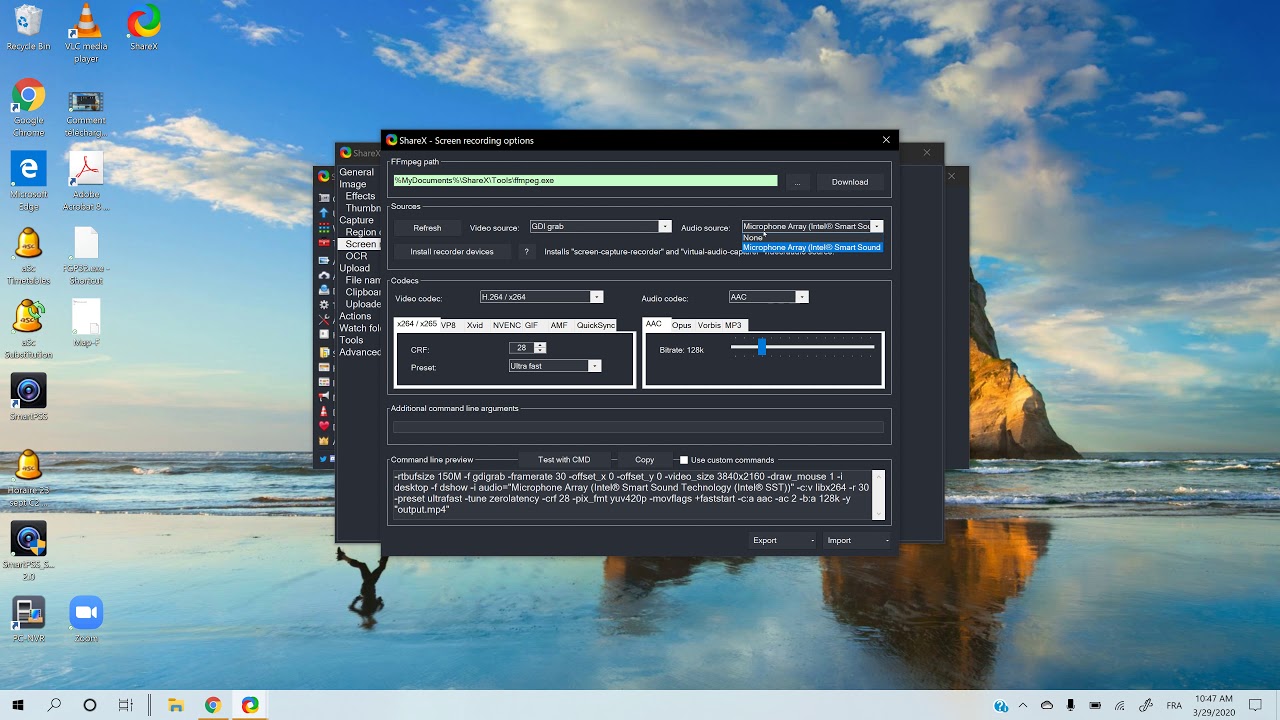Select the SmartPSS desktop icon
The image size is (1280, 720).
(x=28, y=398)
